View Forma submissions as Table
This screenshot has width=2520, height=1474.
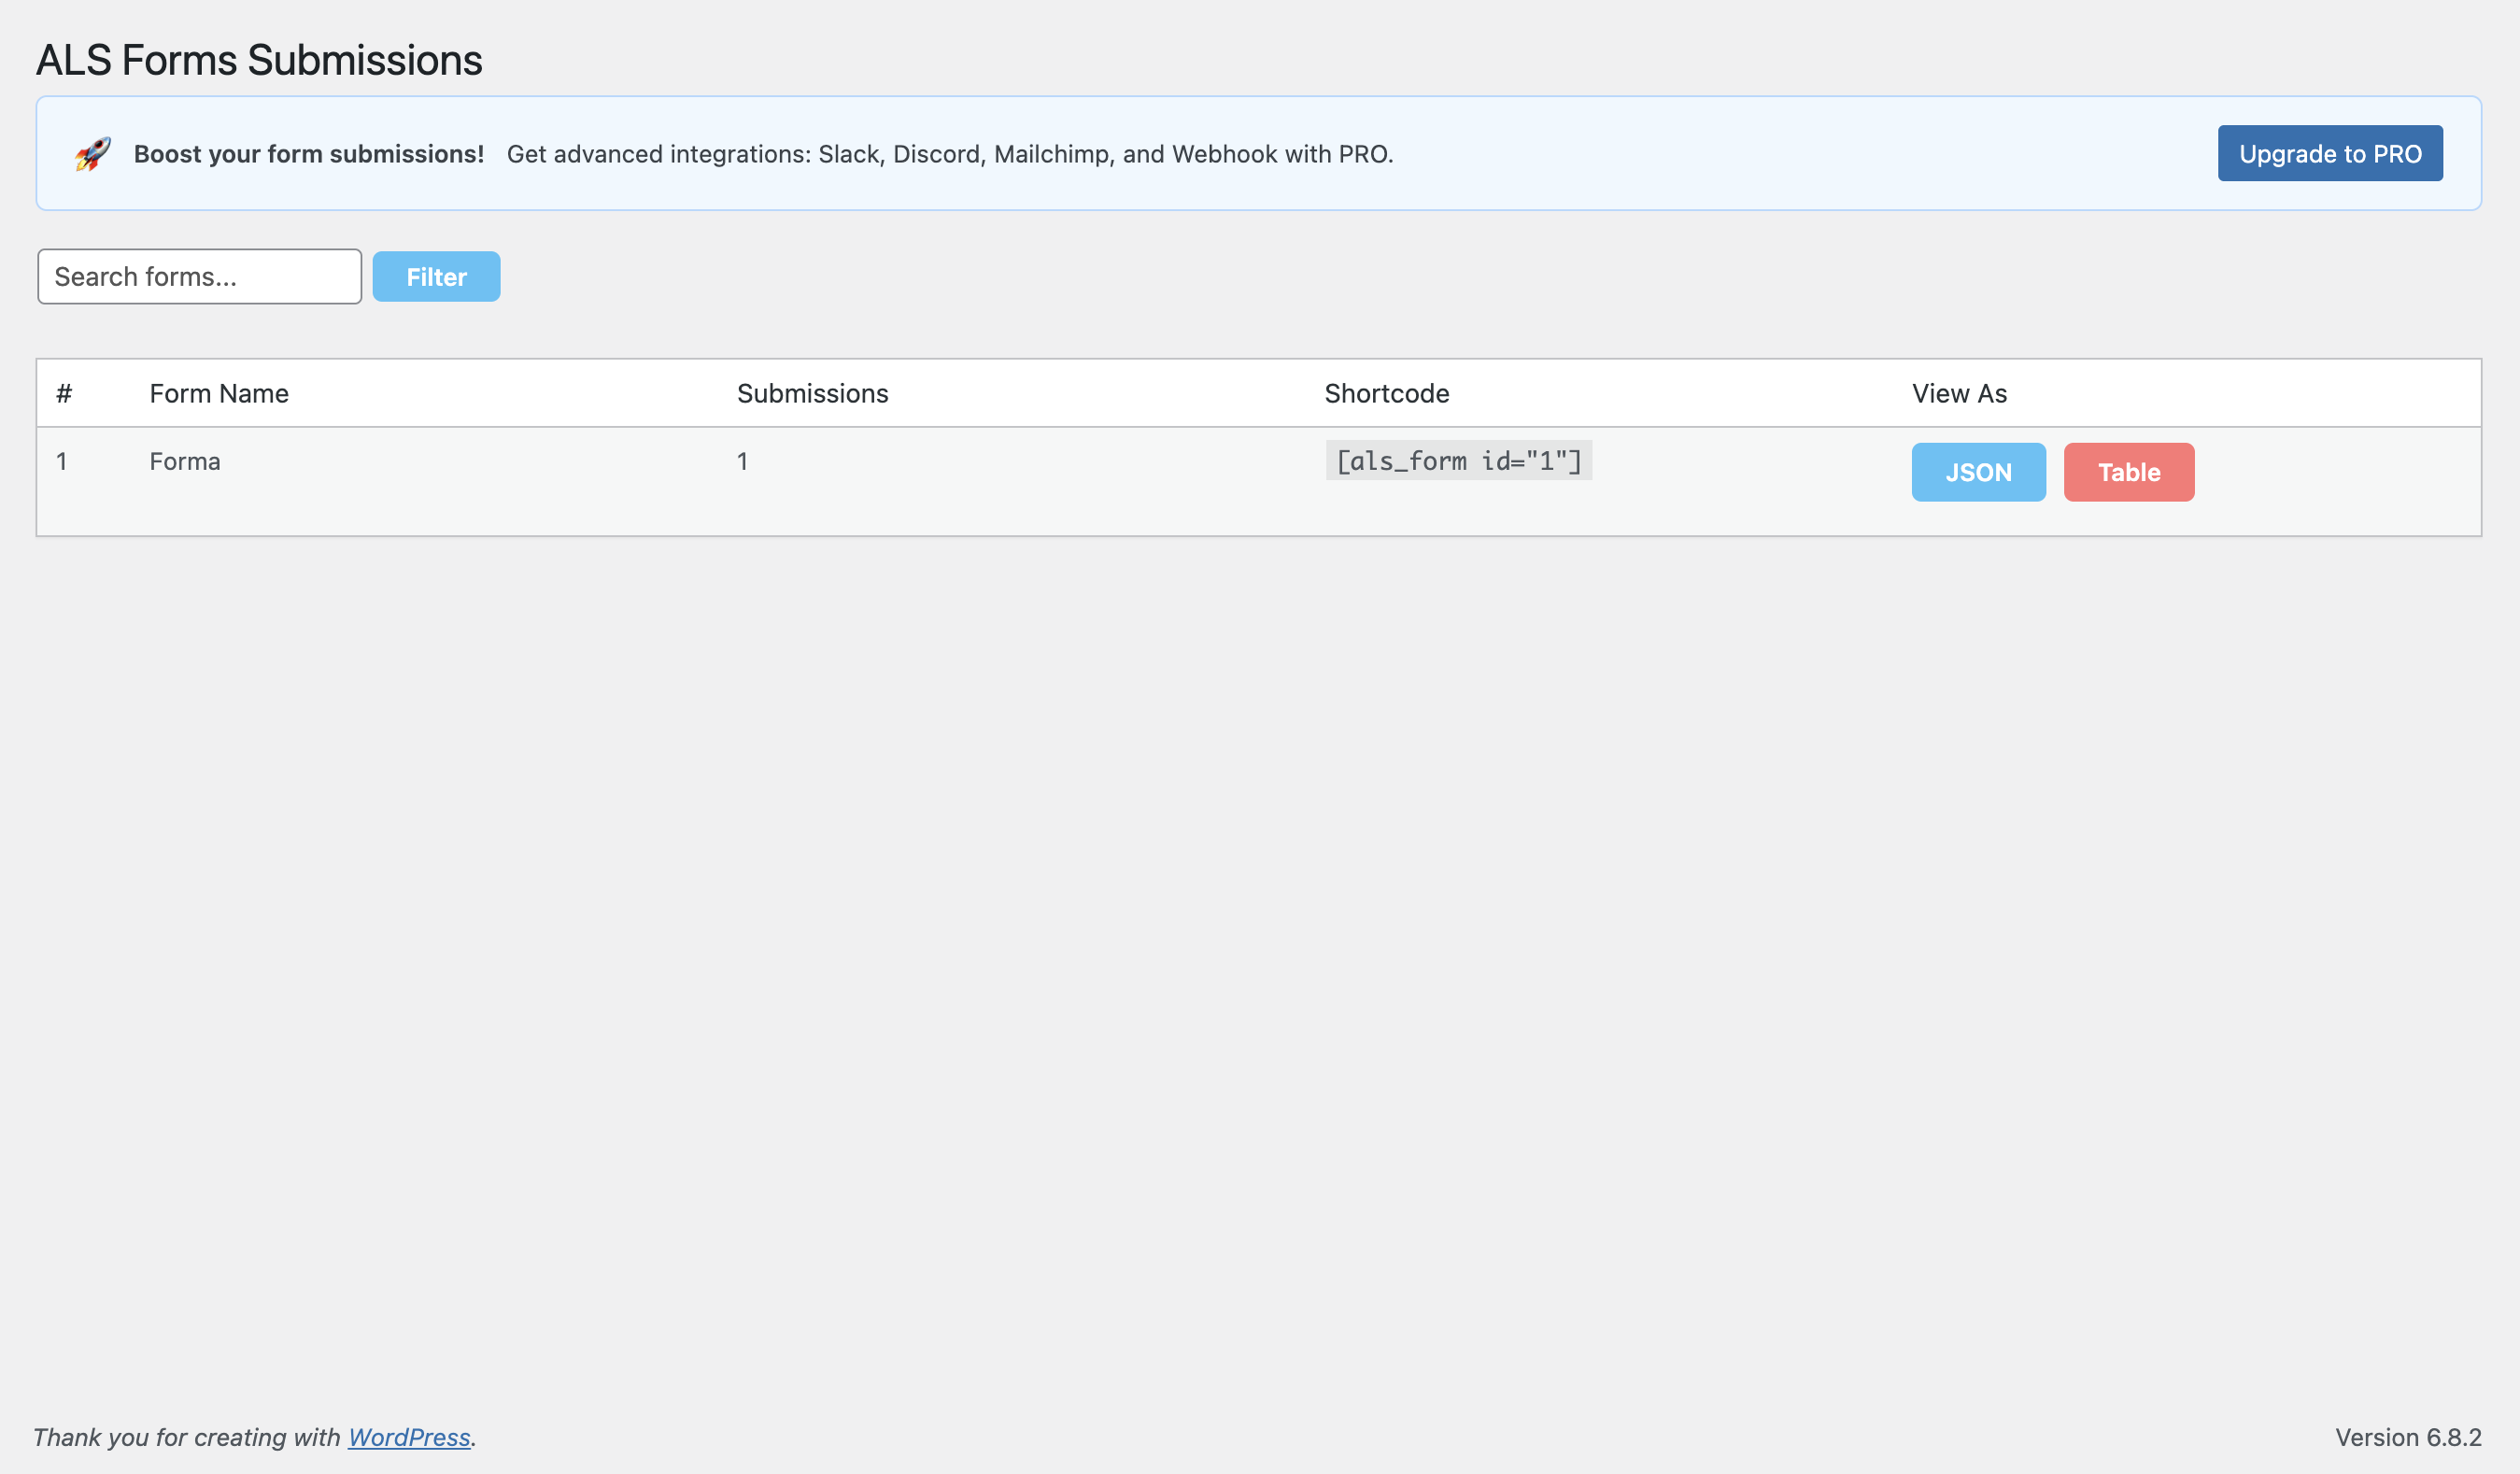2129,472
